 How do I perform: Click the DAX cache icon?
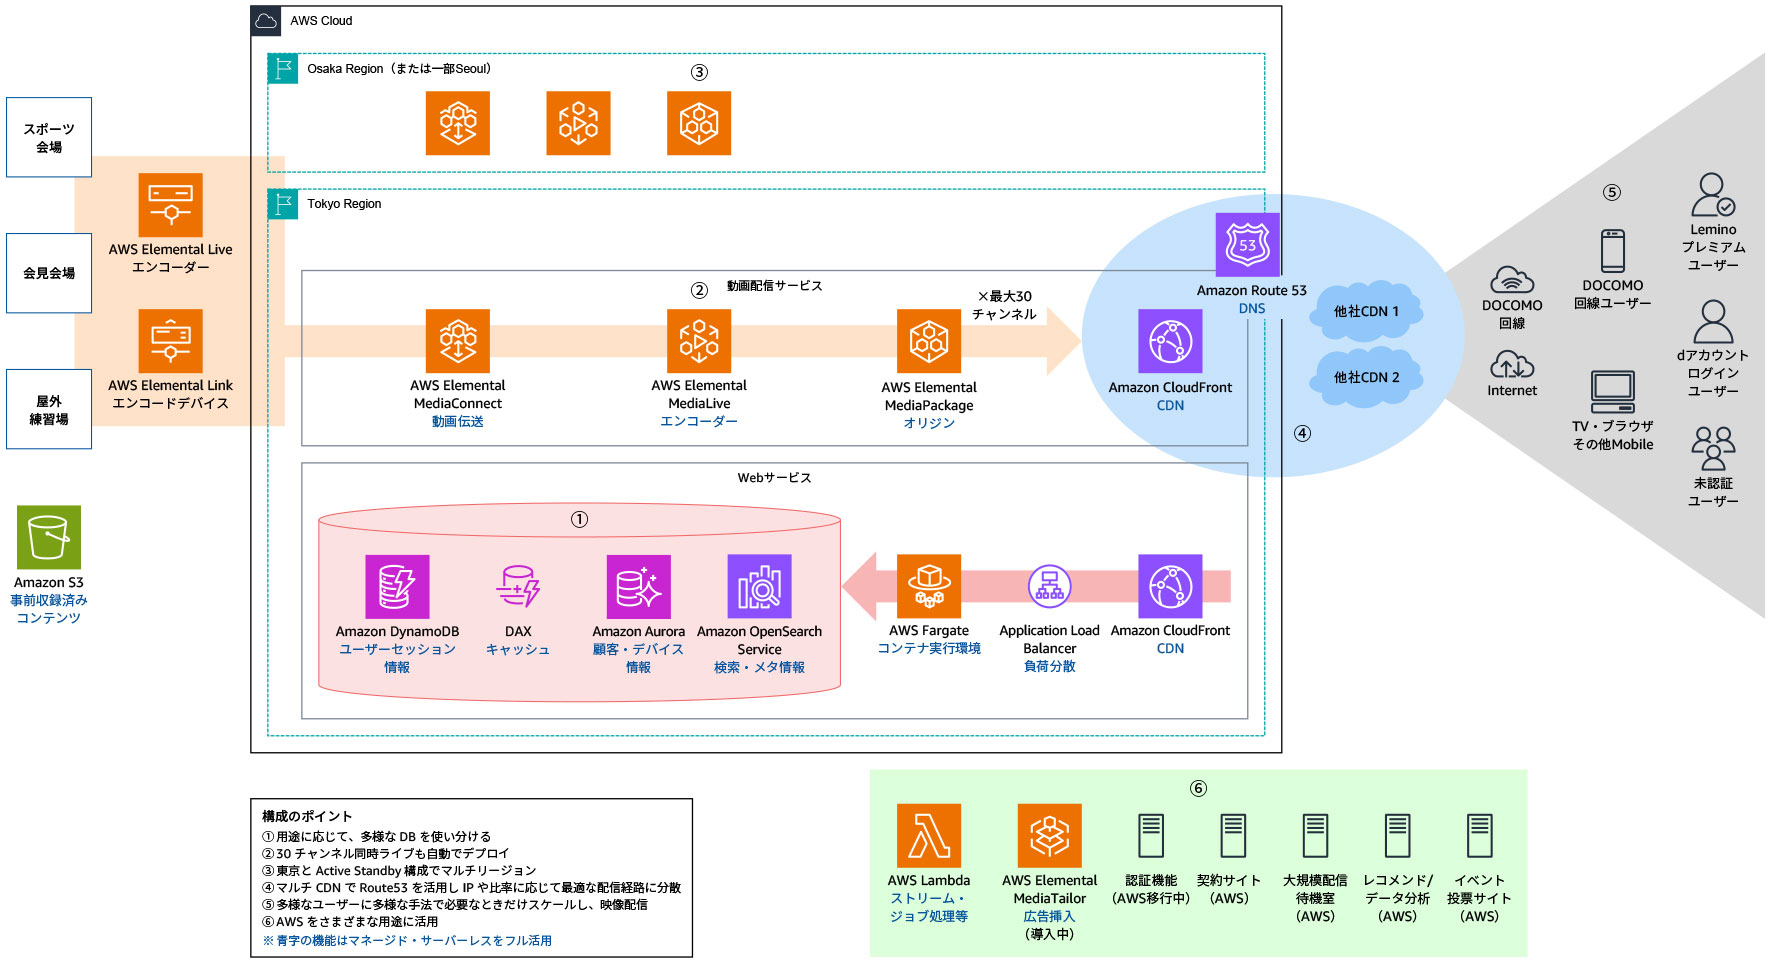pos(518,587)
